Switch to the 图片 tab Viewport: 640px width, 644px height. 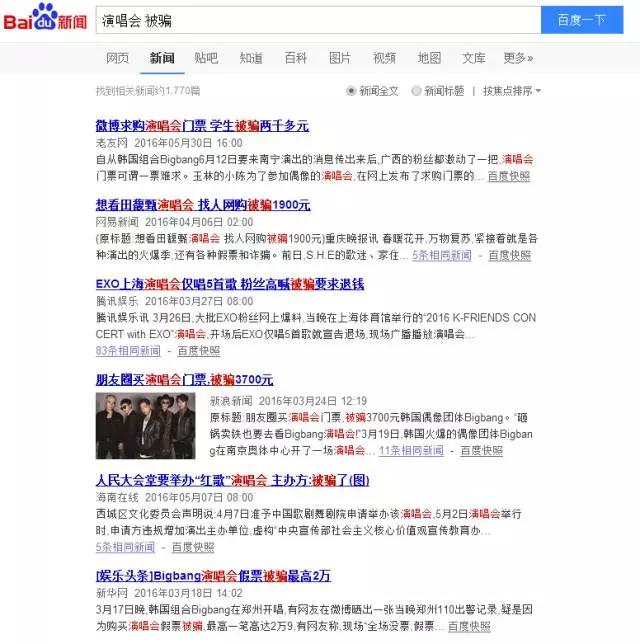(340, 58)
